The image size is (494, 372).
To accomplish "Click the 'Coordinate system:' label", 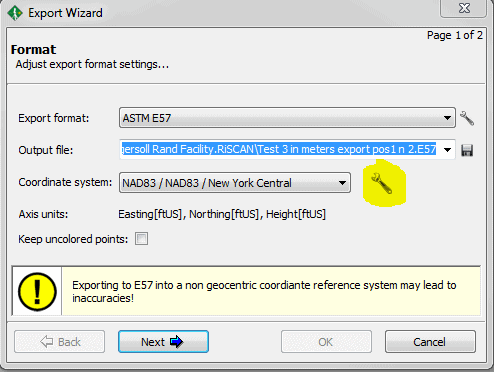I will pyautogui.click(x=65, y=182).
